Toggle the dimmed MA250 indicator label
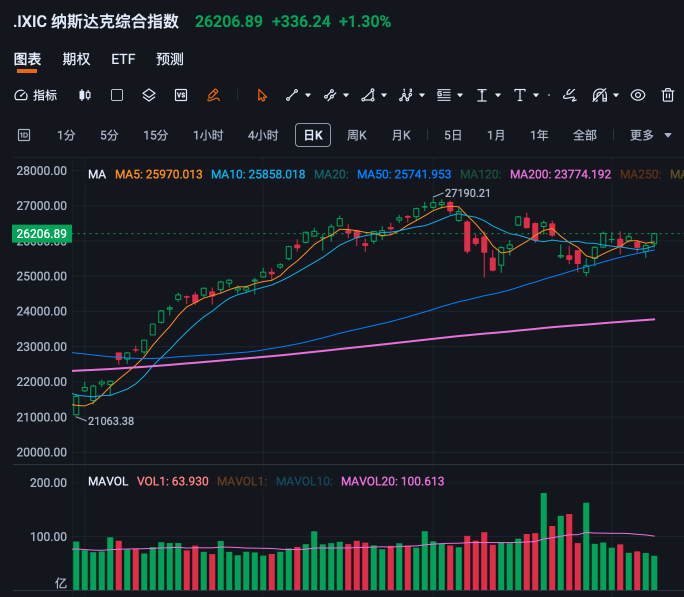 (640, 174)
